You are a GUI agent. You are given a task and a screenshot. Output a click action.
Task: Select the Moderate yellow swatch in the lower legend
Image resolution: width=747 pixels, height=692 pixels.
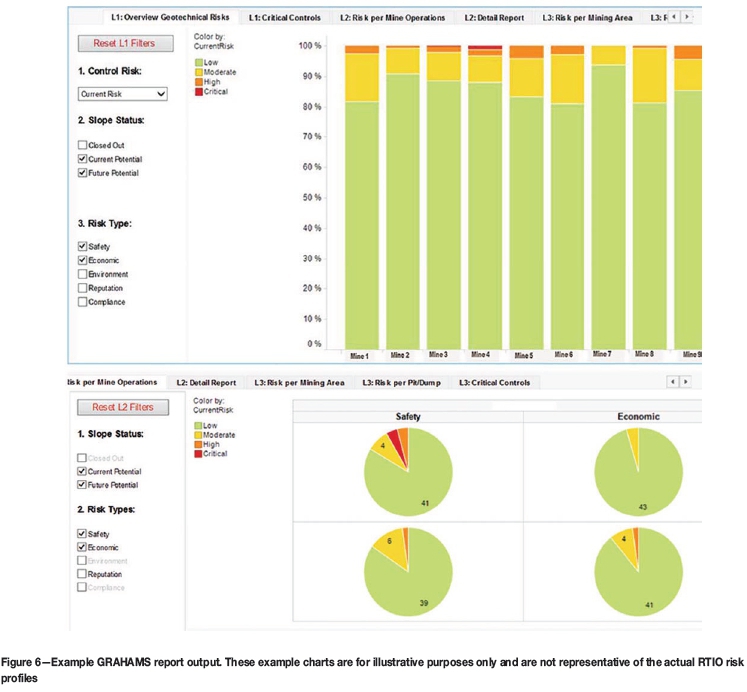point(198,435)
